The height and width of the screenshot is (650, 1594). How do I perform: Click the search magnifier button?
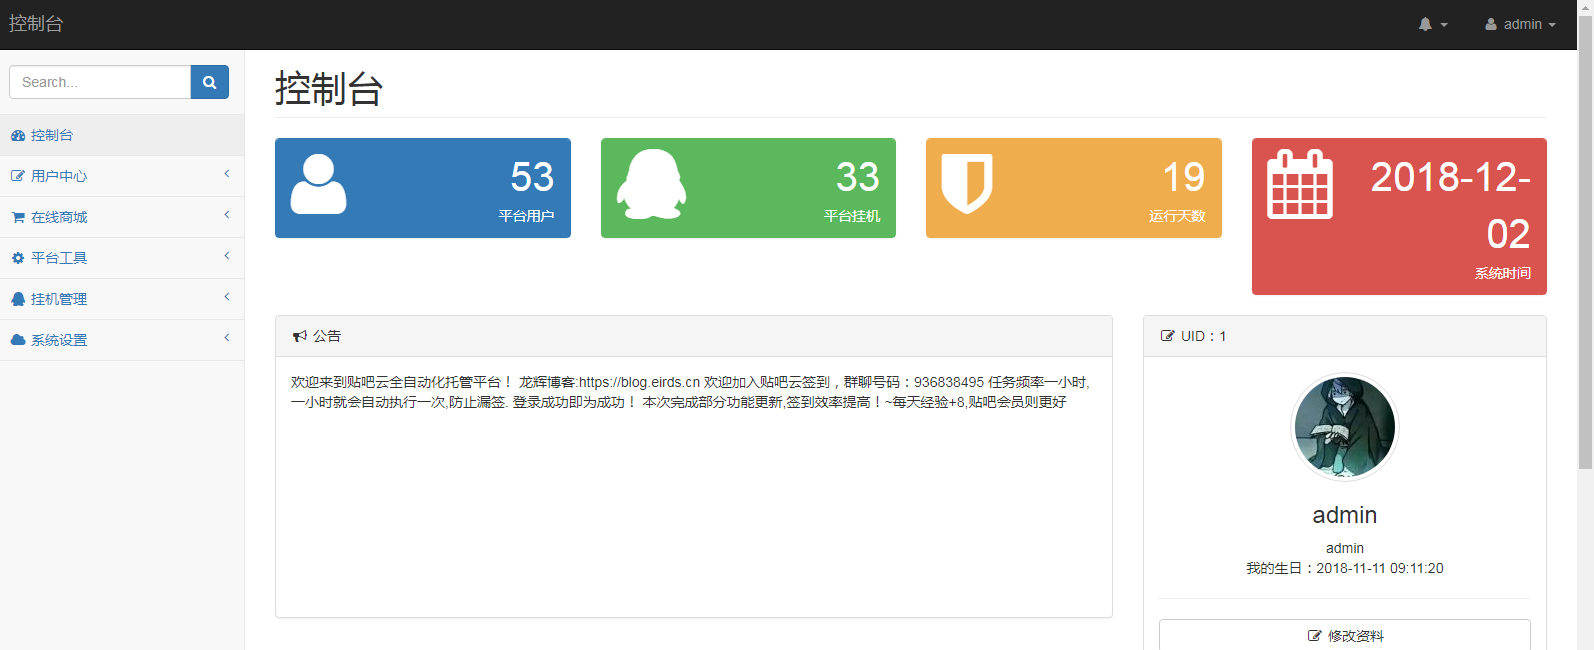[x=209, y=82]
